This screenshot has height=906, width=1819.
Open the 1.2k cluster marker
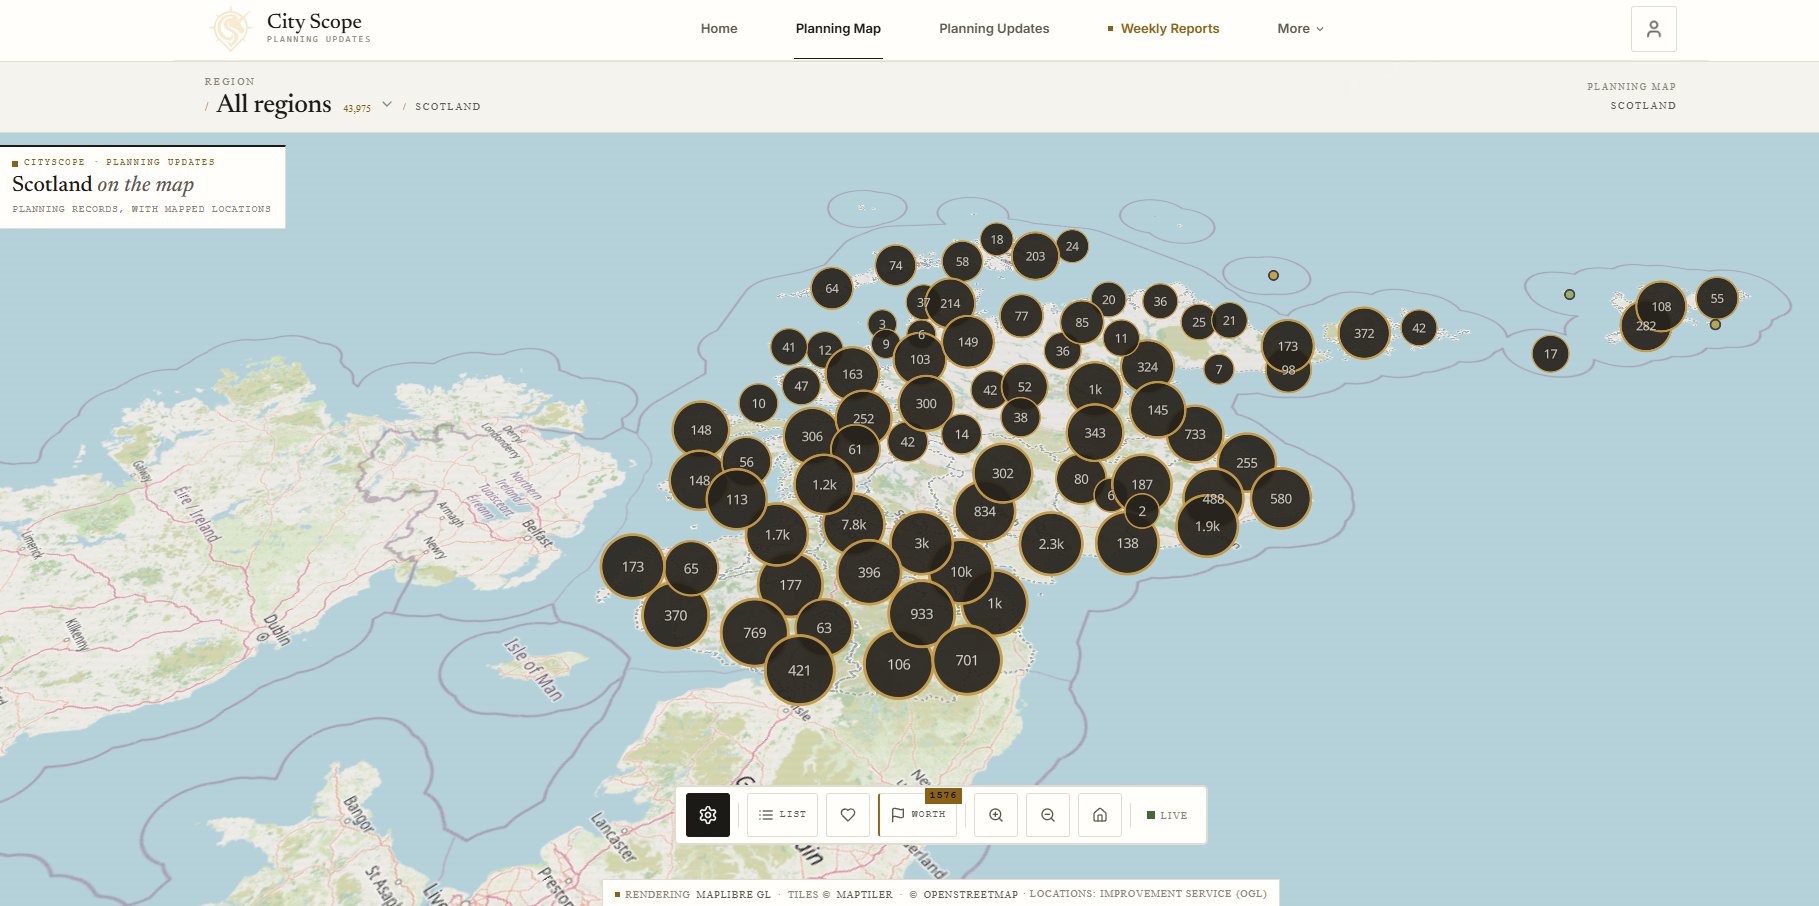824,484
